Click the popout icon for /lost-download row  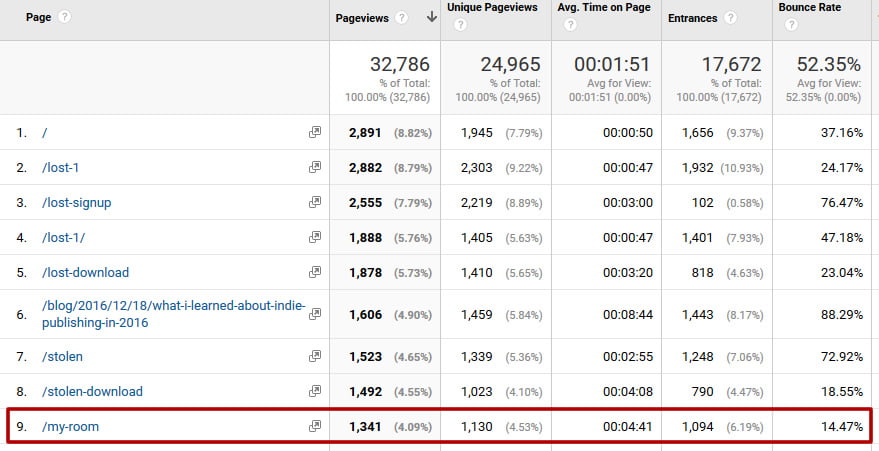tap(315, 272)
